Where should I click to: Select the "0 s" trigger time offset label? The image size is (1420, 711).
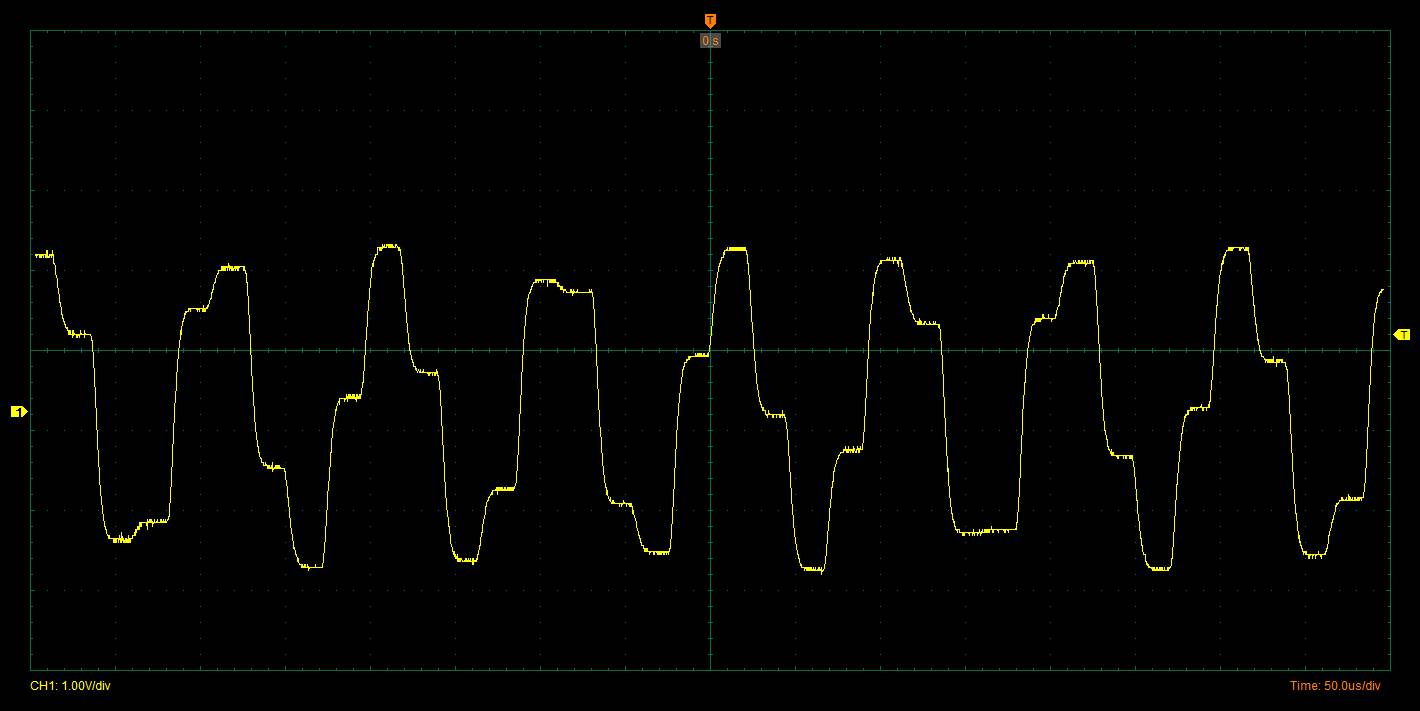[x=710, y=41]
